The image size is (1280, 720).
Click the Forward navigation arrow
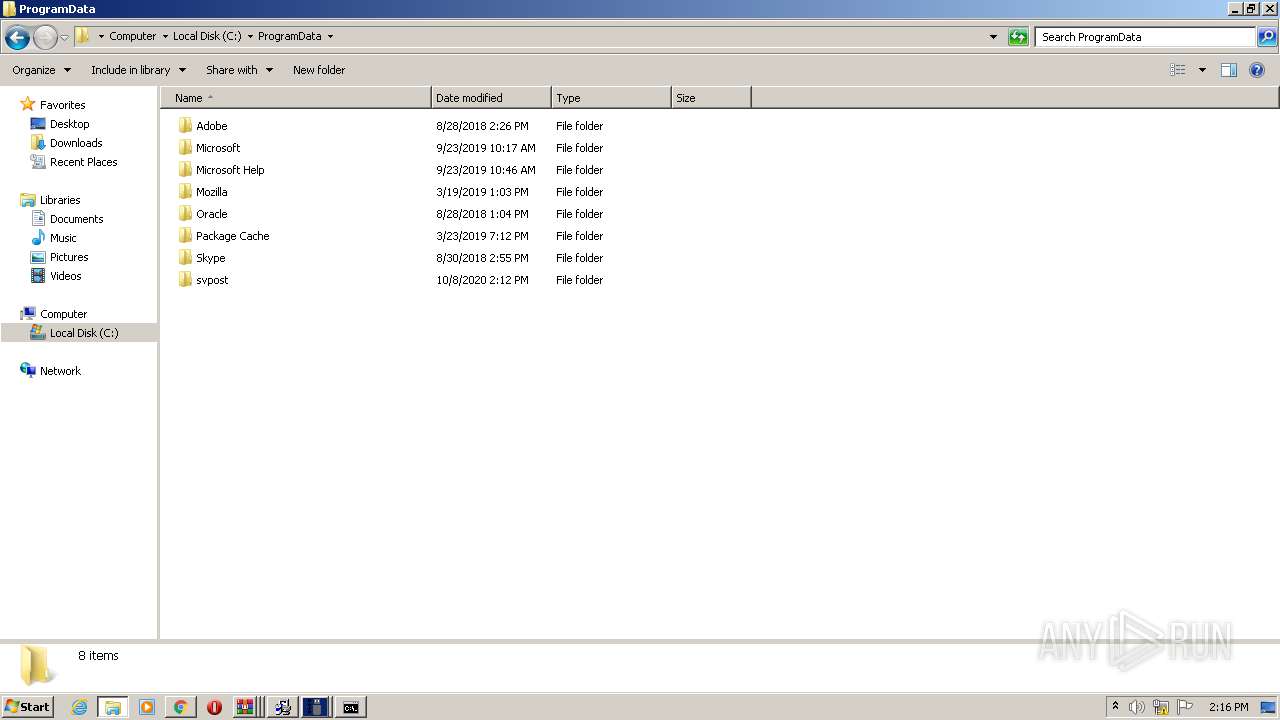click(45, 38)
